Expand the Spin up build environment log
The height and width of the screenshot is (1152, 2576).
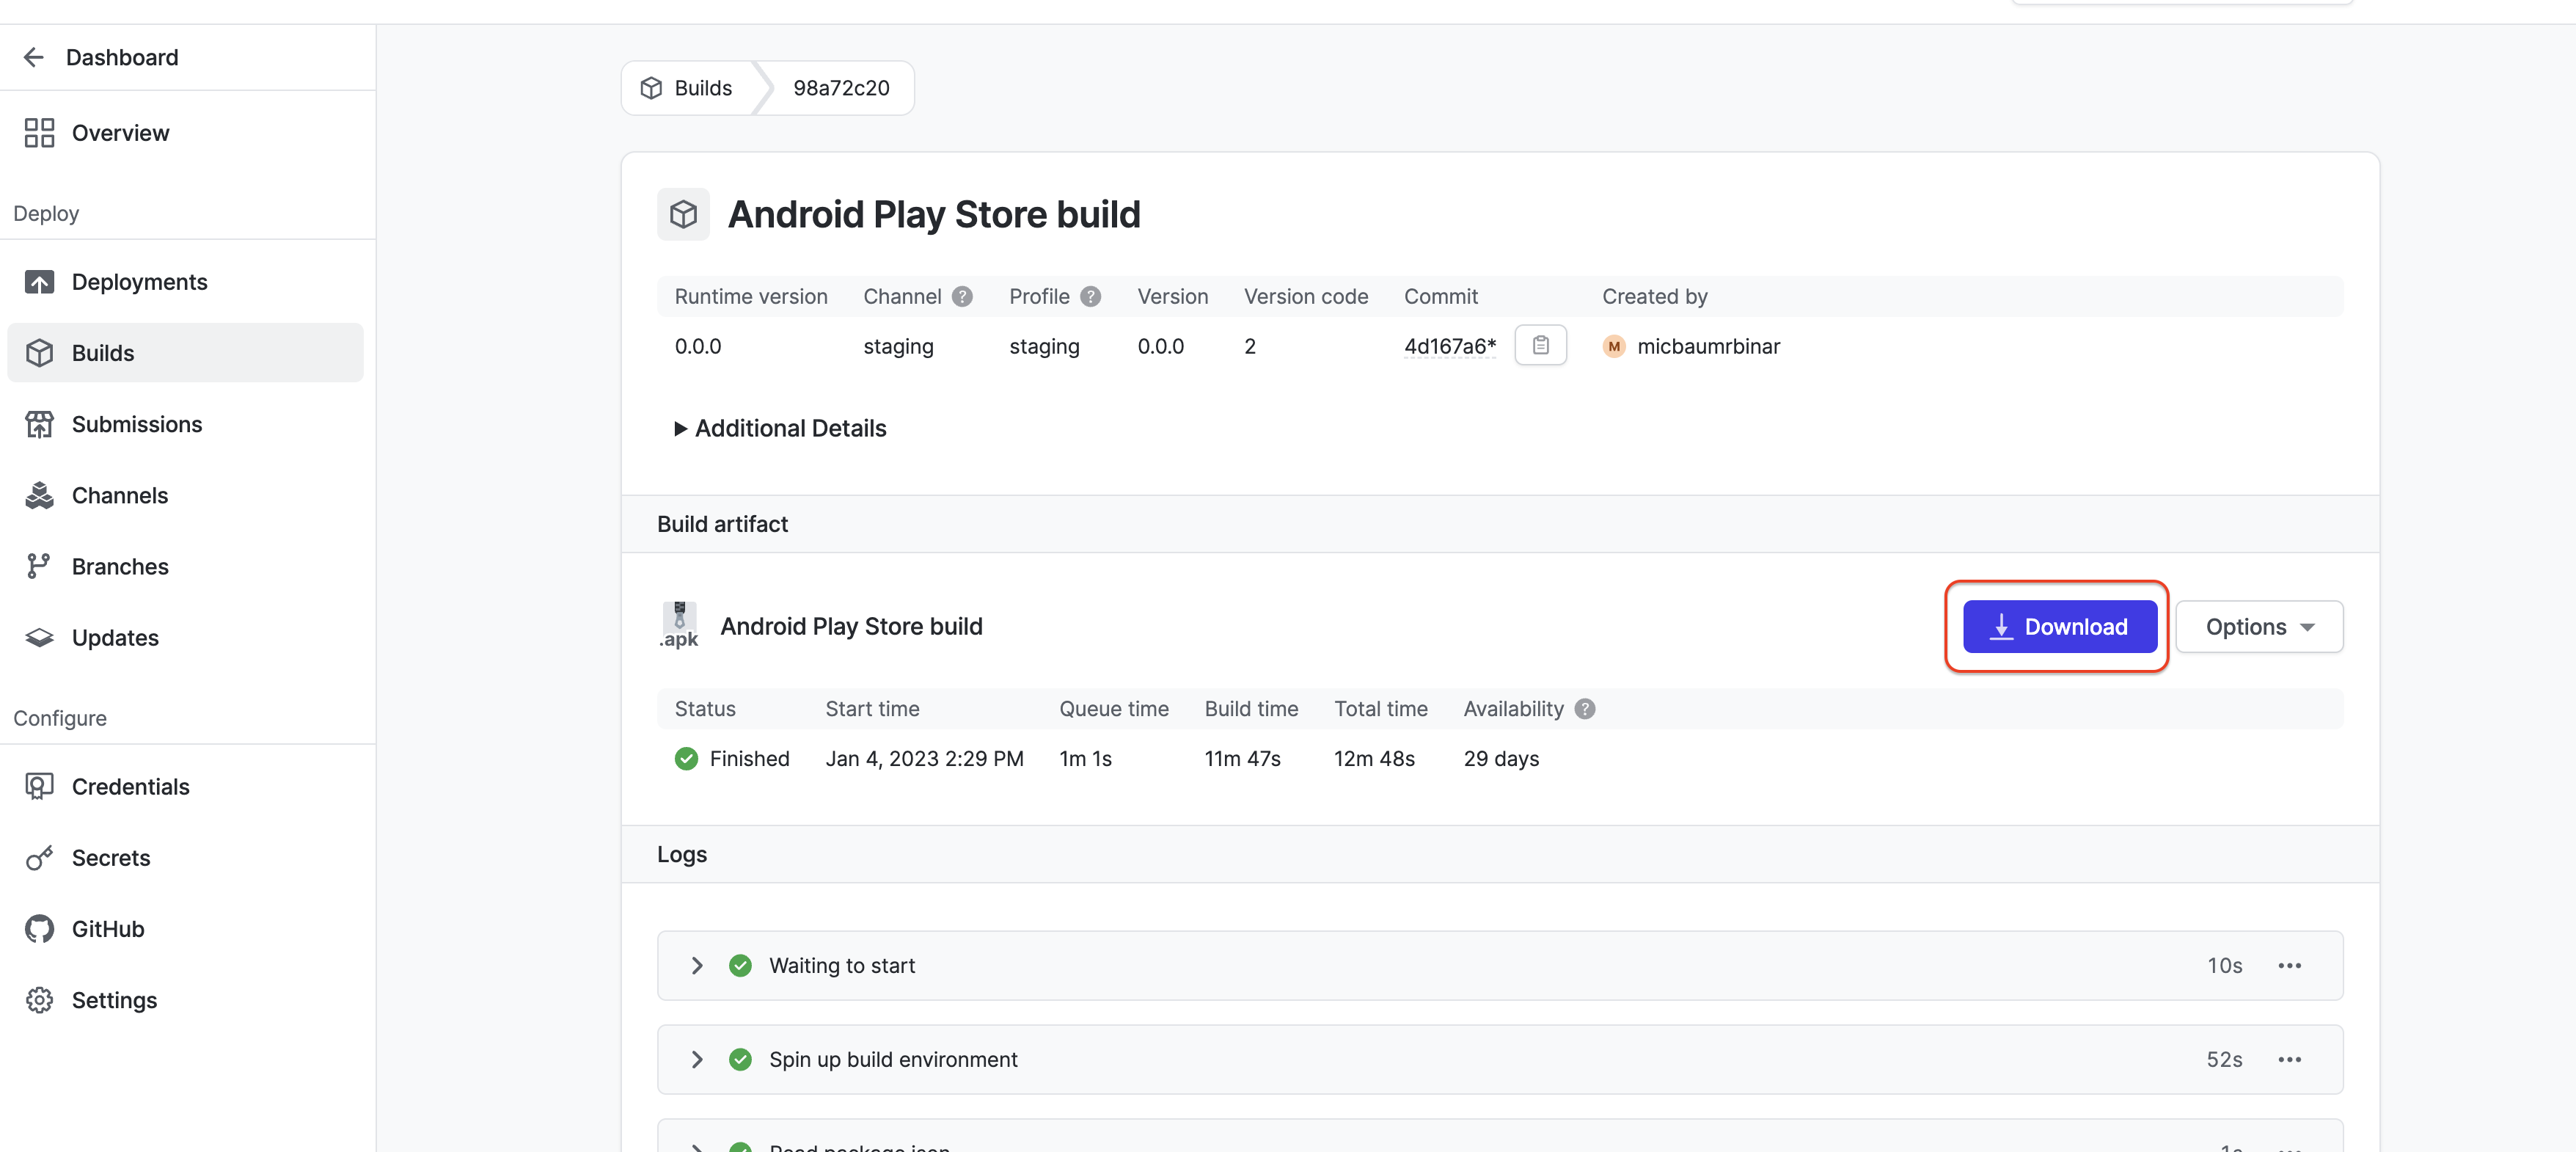[698, 1058]
